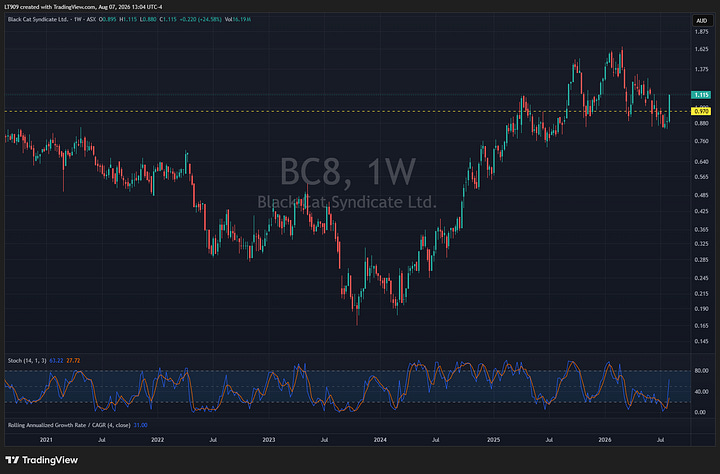Click the '2023' time axis label

tap(269, 440)
